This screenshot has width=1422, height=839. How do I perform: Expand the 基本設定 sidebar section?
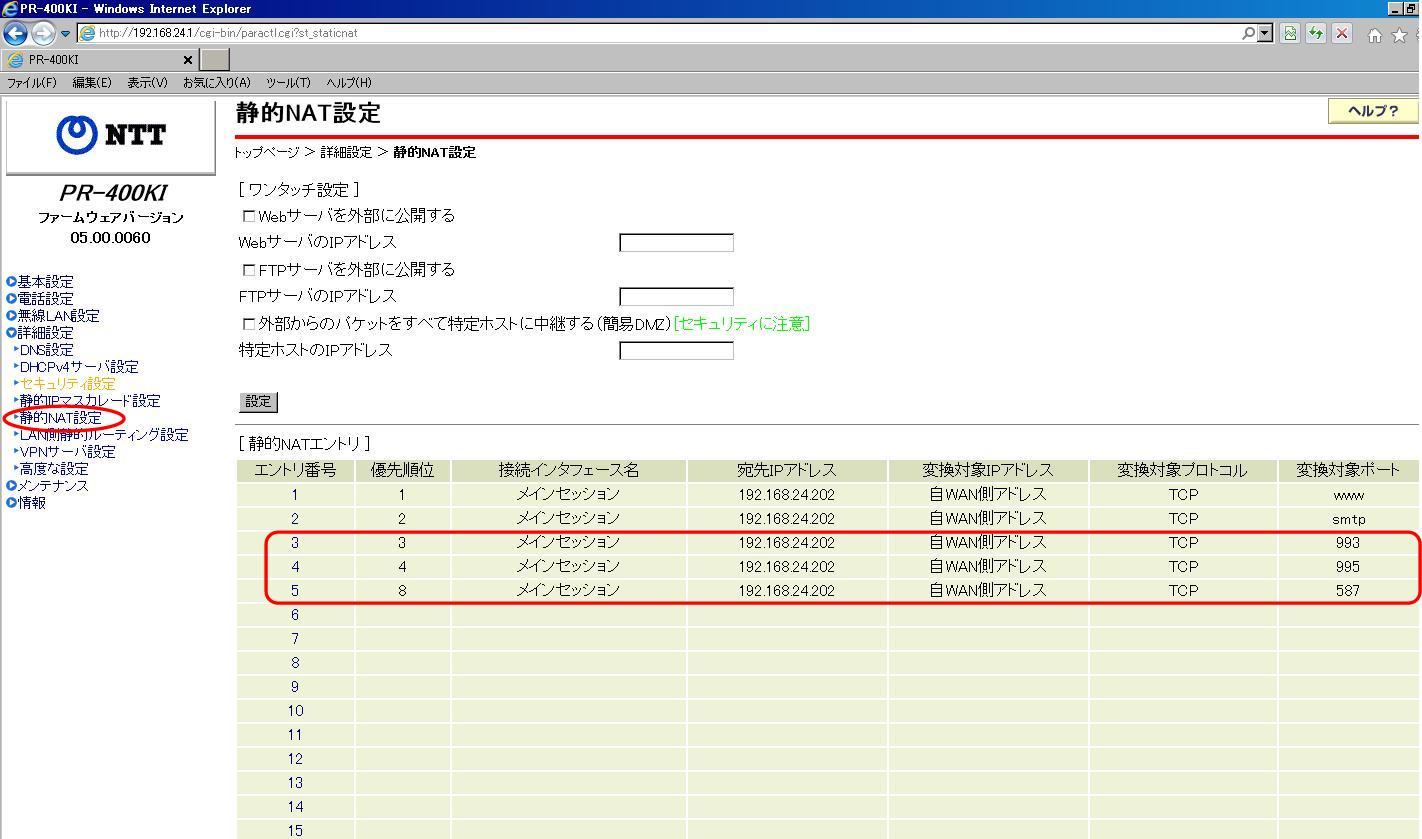pyautogui.click(x=45, y=282)
